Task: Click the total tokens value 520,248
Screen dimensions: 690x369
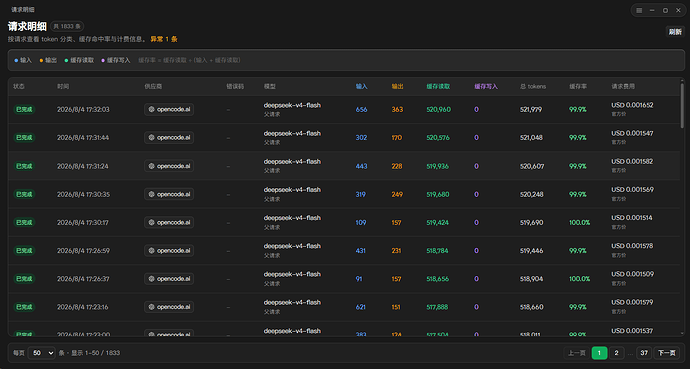Action: pos(532,194)
